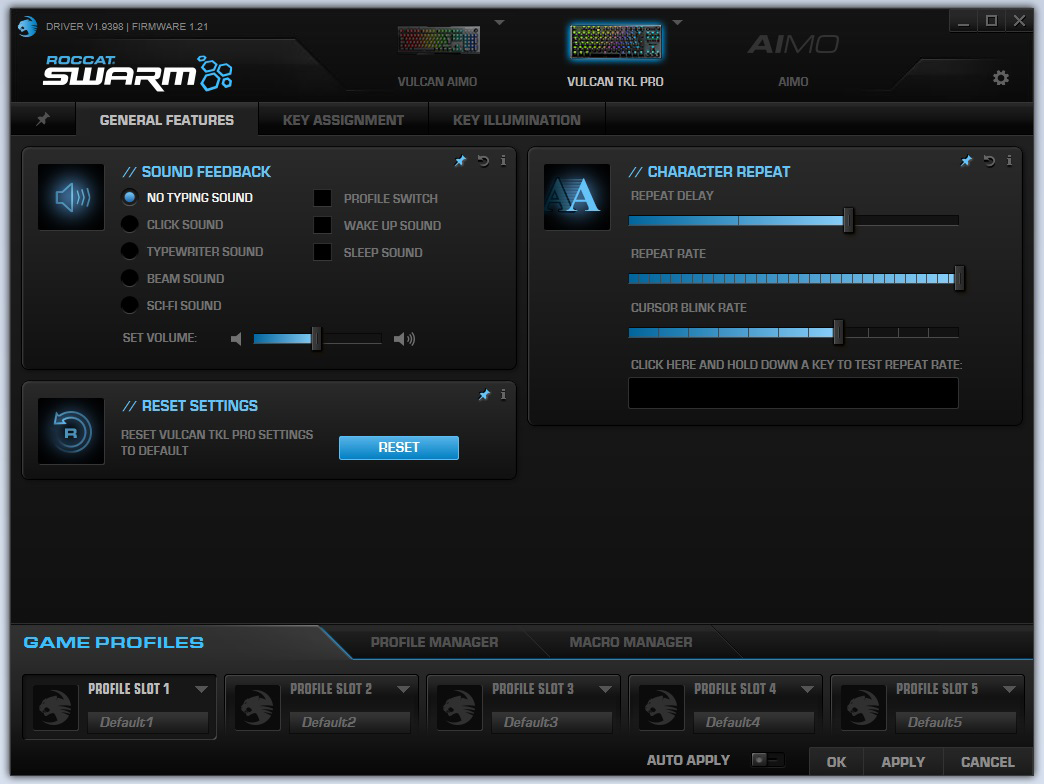The image size is (1044, 784).
Task: Open the Macro Manager tab
Action: [x=630, y=642]
